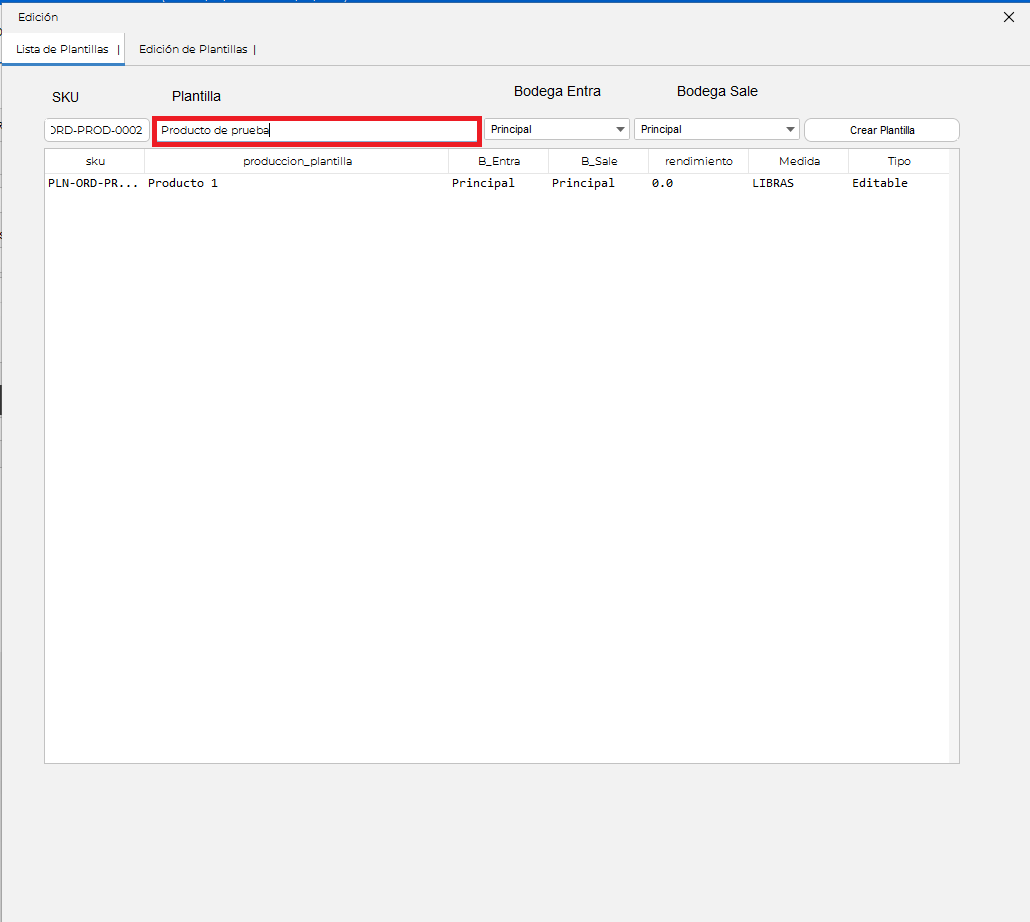Expand the Bodega Sale dropdown arrow

(790, 129)
